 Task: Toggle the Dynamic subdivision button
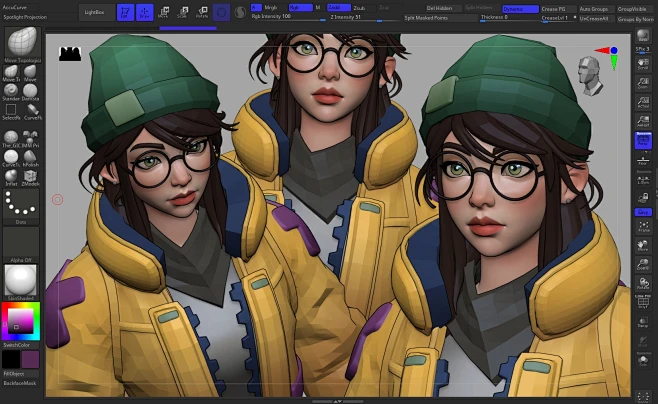tap(520, 9)
